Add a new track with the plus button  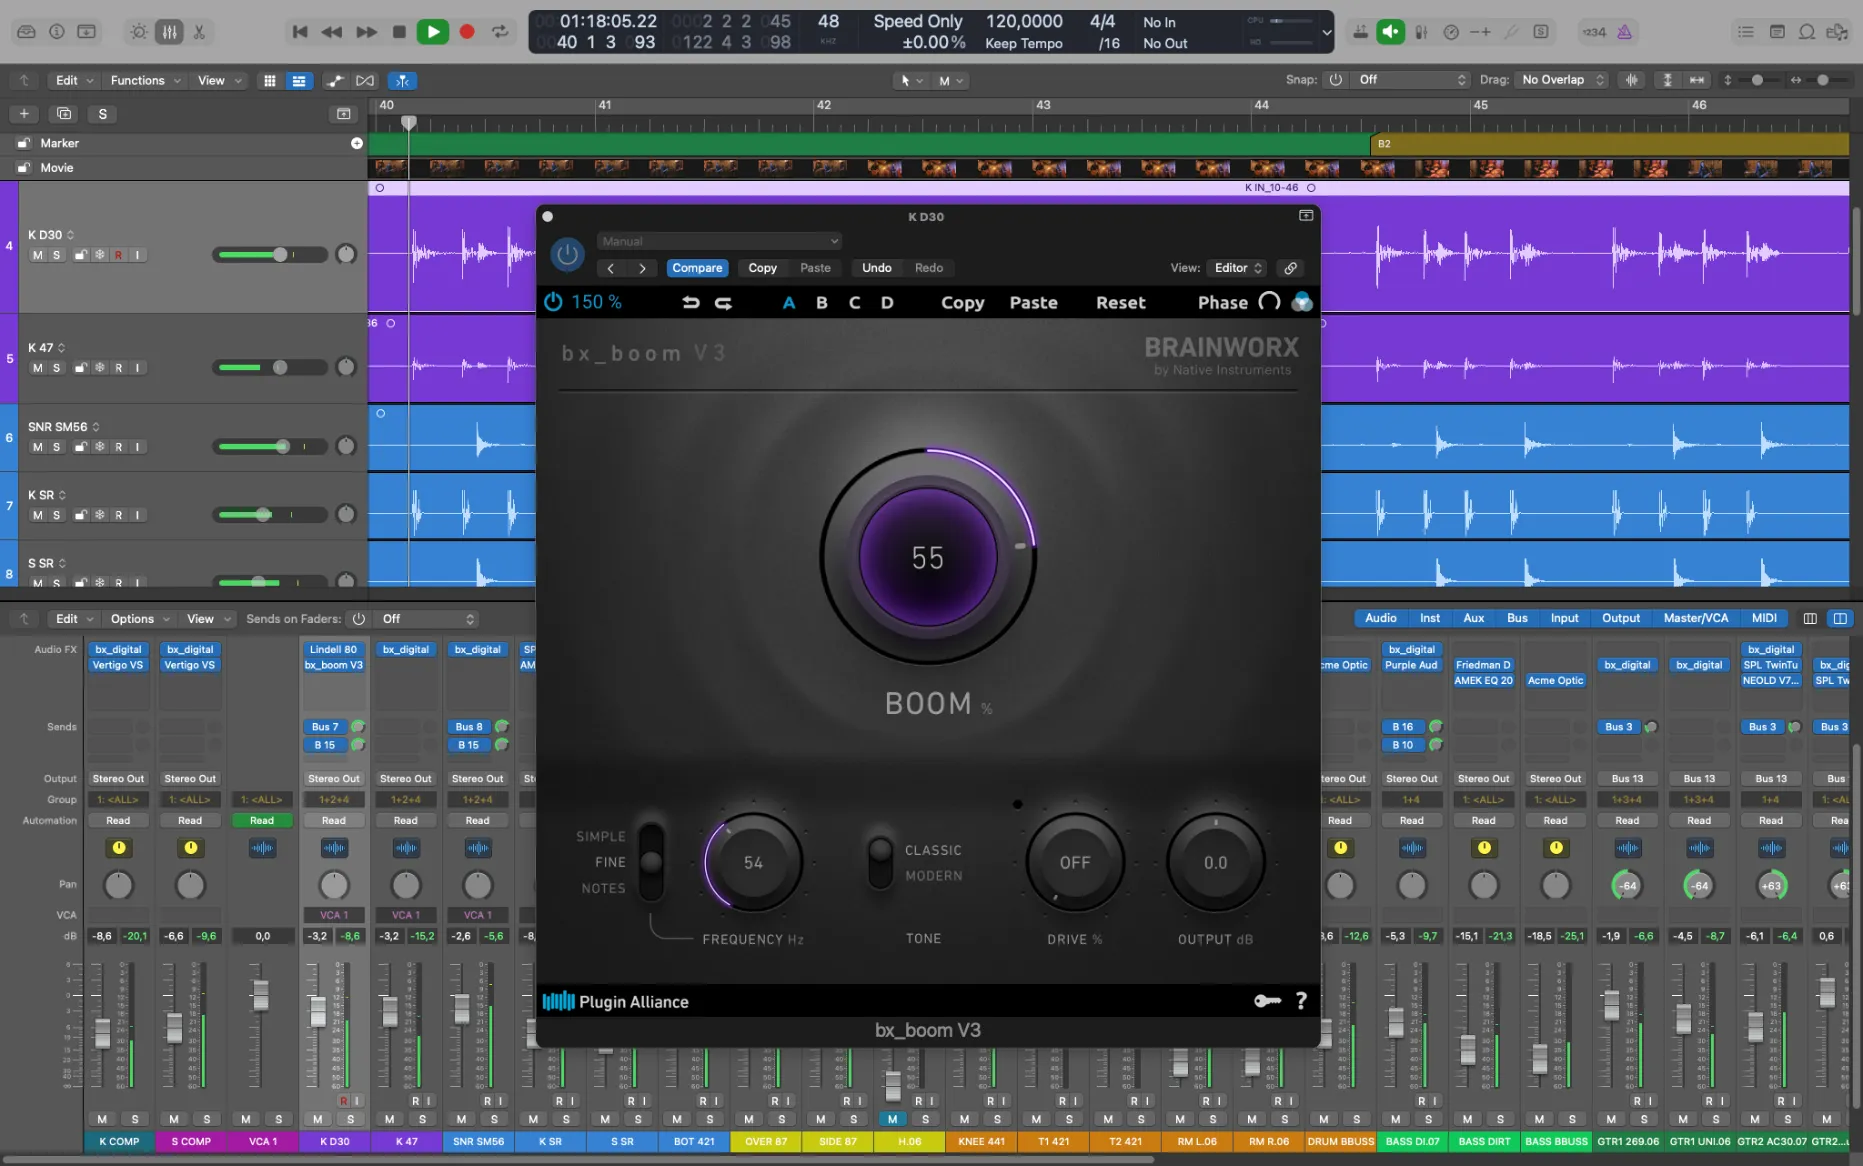point(24,114)
